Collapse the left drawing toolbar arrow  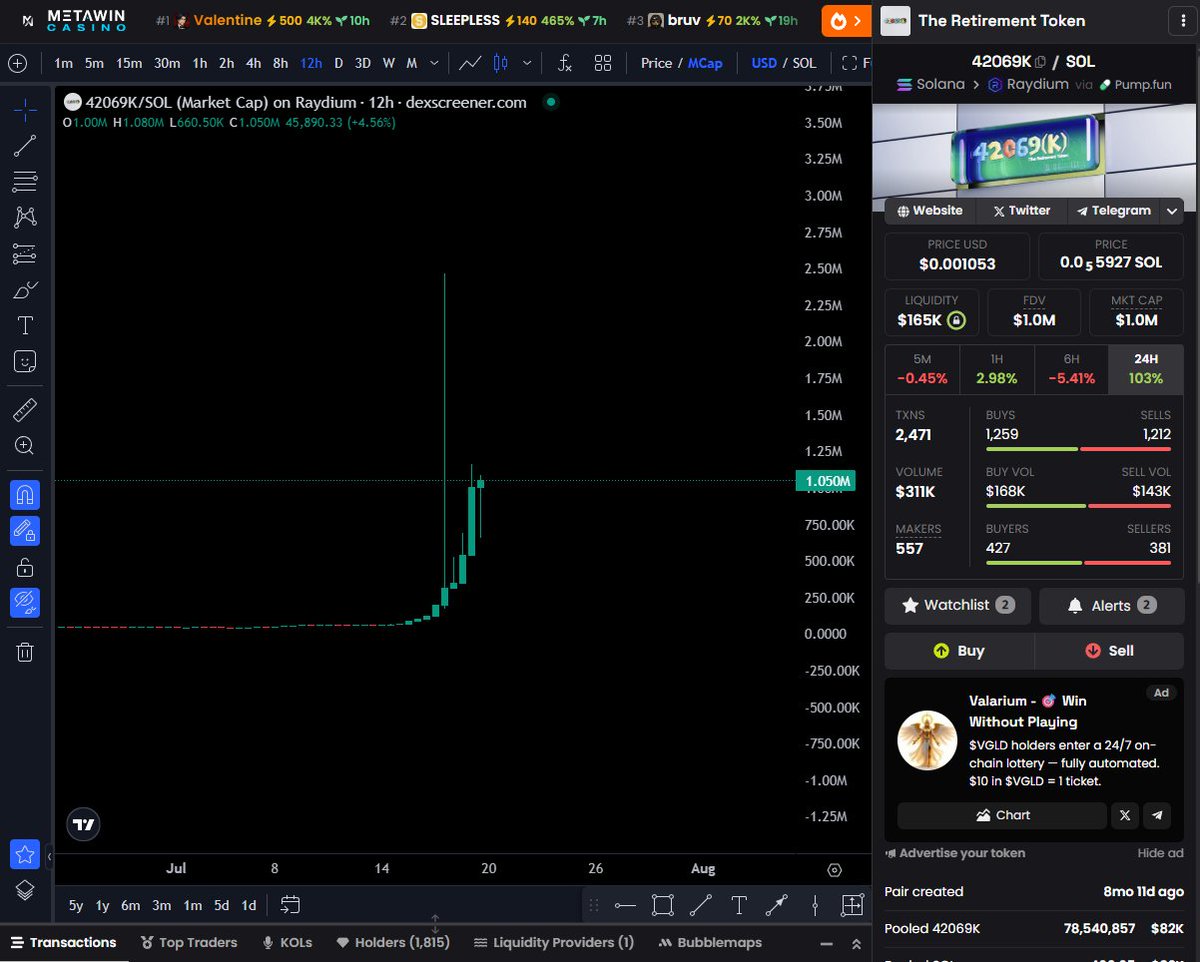tap(49, 856)
